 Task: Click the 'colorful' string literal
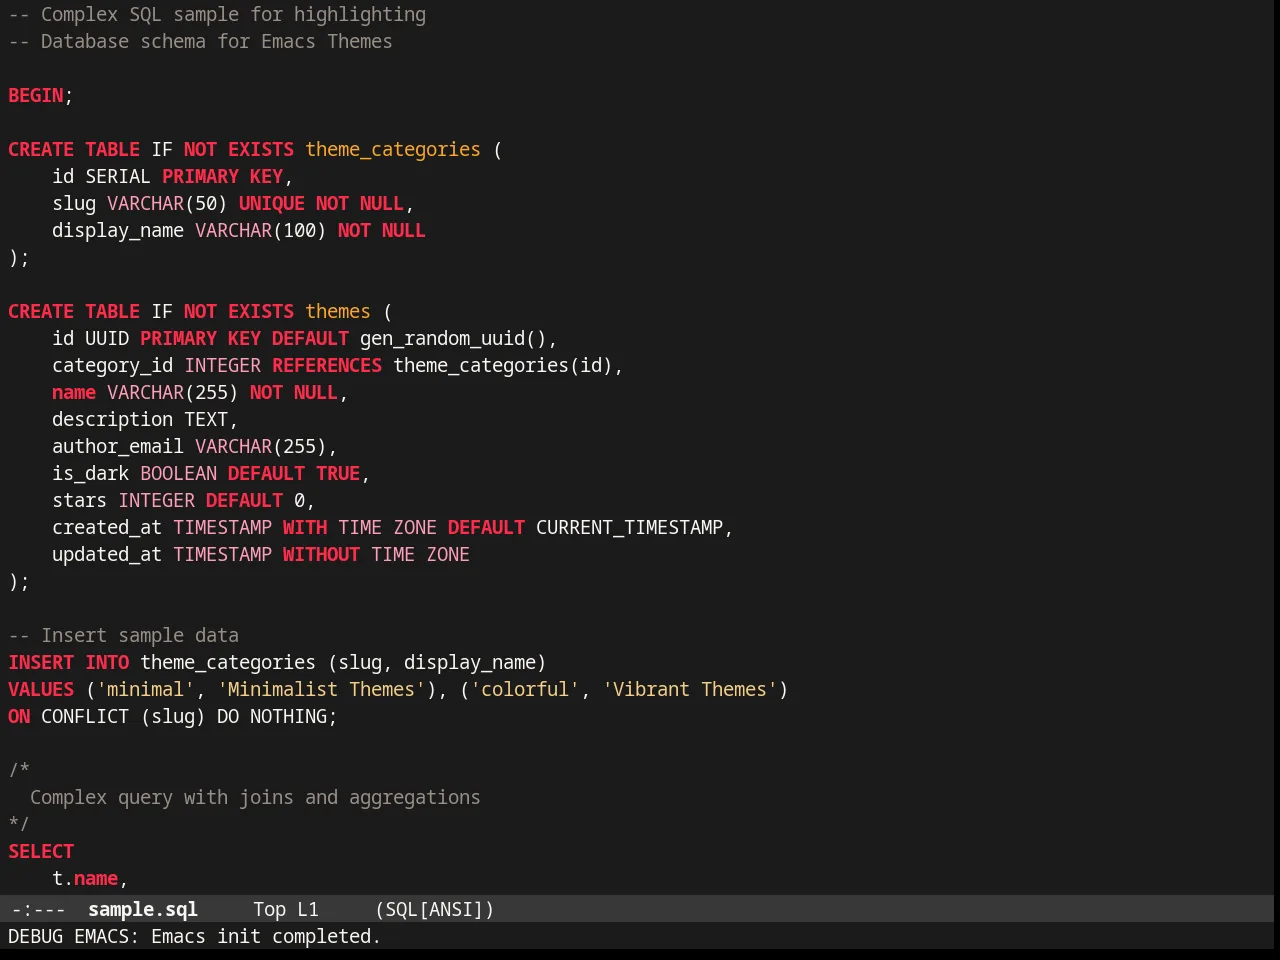525,689
